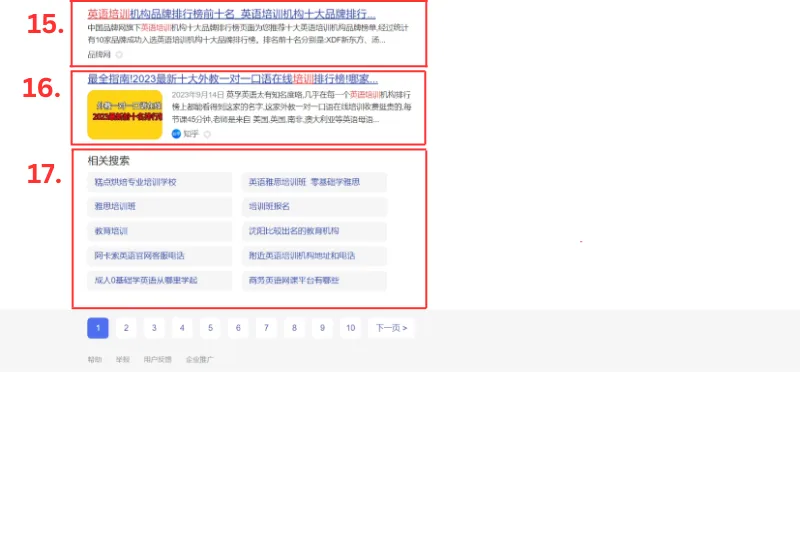The width and height of the screenshot is (800, 533).
Task: Open the 企业推广 footer link
Action: point(199,360)
